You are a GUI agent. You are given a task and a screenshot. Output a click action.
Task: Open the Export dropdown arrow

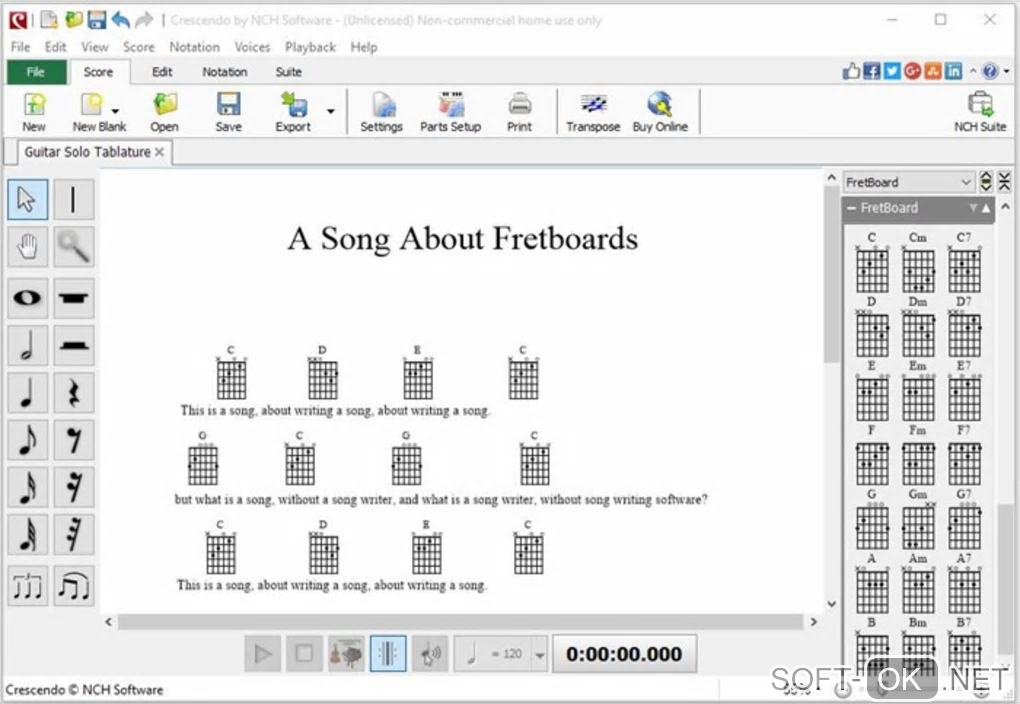pyautogui.click(x=330, y=111)
